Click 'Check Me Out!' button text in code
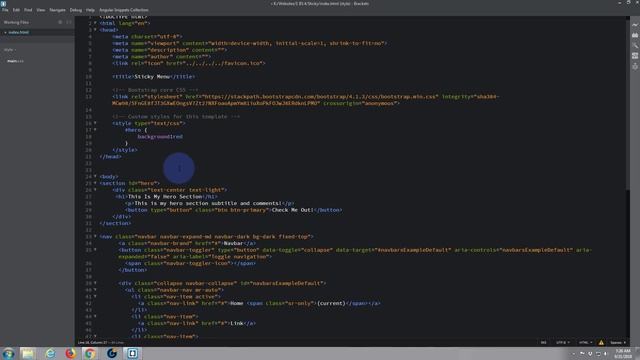640x360 pixels. click(292, 210)
